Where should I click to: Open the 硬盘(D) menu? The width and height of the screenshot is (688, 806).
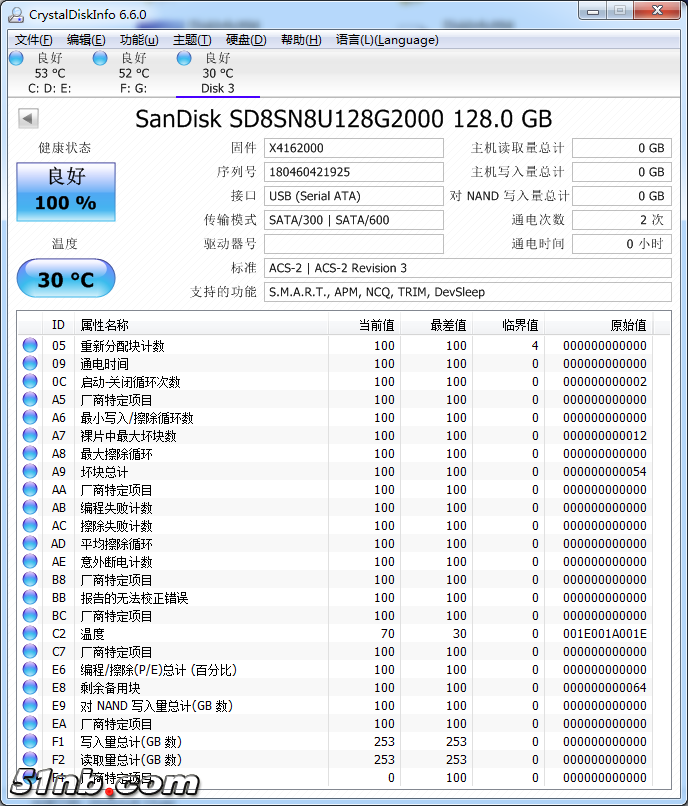tap(246, 40)
